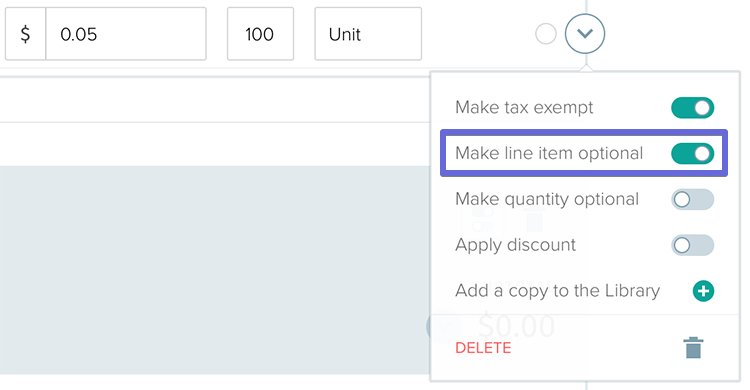Click the Unit text field
This screenshot has height=390, width=750.
pyautogui.click(x=368, y=34)
